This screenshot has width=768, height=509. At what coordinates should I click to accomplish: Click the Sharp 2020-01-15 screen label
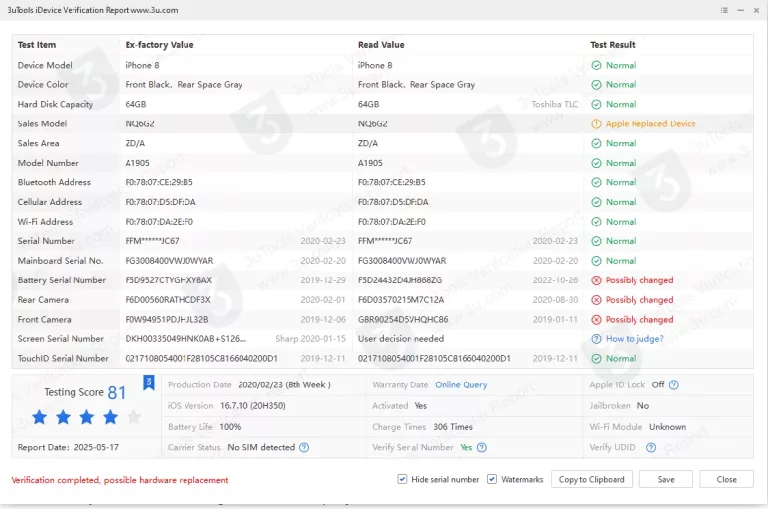coord(311,339)
